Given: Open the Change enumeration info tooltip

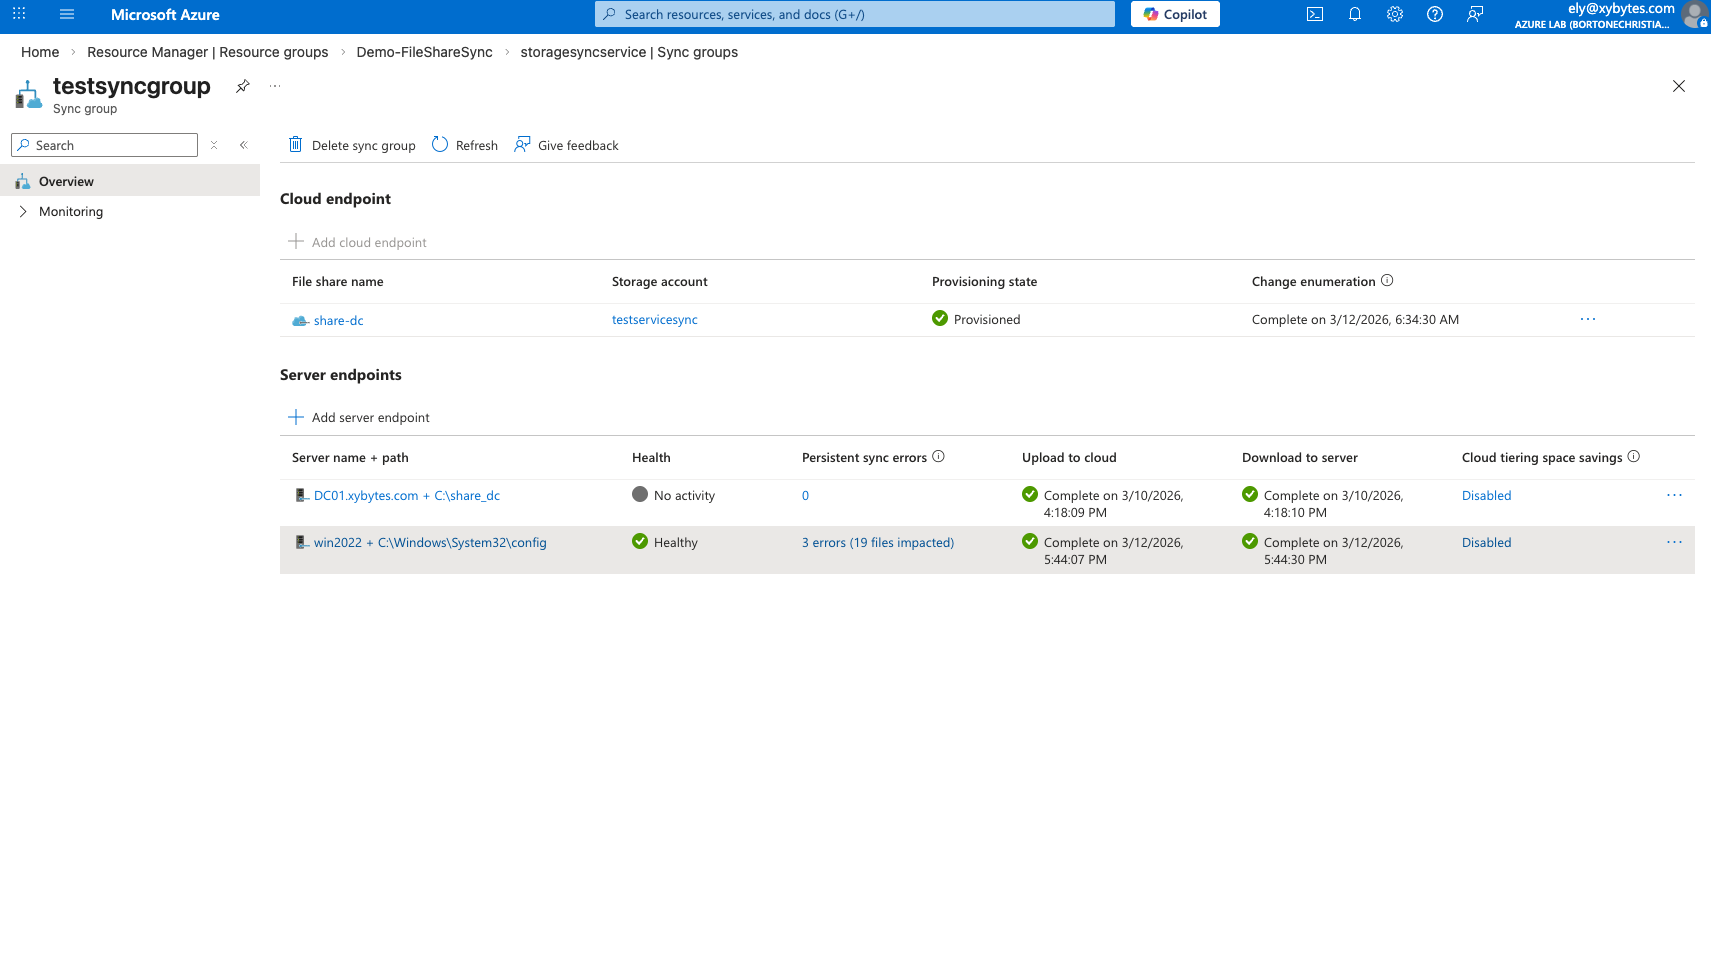Looking at the screenshot, I should pos(1388,281).
